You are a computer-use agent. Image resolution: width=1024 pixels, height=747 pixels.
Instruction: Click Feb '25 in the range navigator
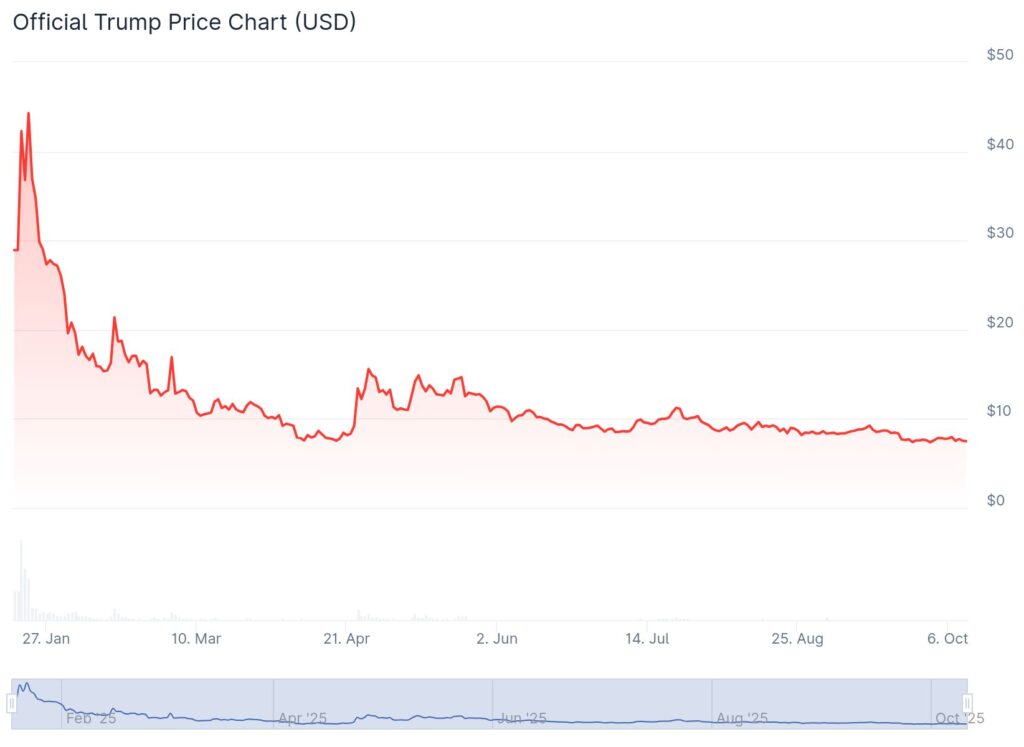click(91, 718)
